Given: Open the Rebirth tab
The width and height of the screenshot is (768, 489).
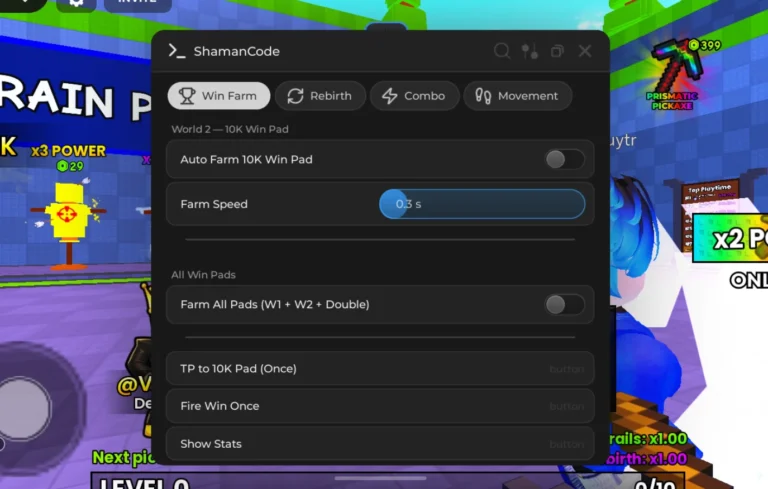Looking at the screenshot, I should (x=320, y=96).
